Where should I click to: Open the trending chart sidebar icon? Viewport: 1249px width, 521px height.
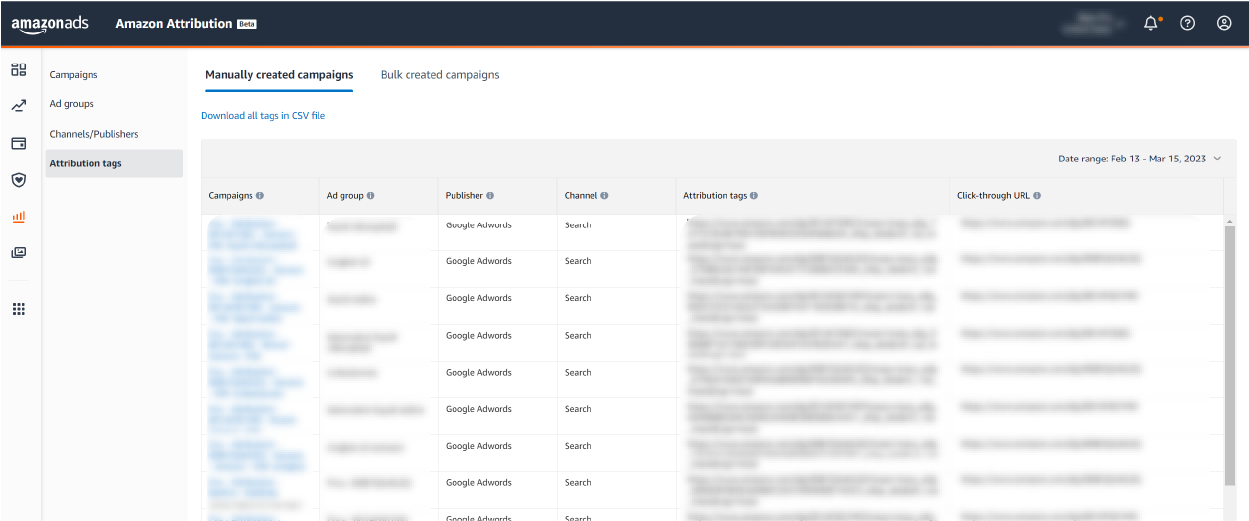tap(18, 106)
